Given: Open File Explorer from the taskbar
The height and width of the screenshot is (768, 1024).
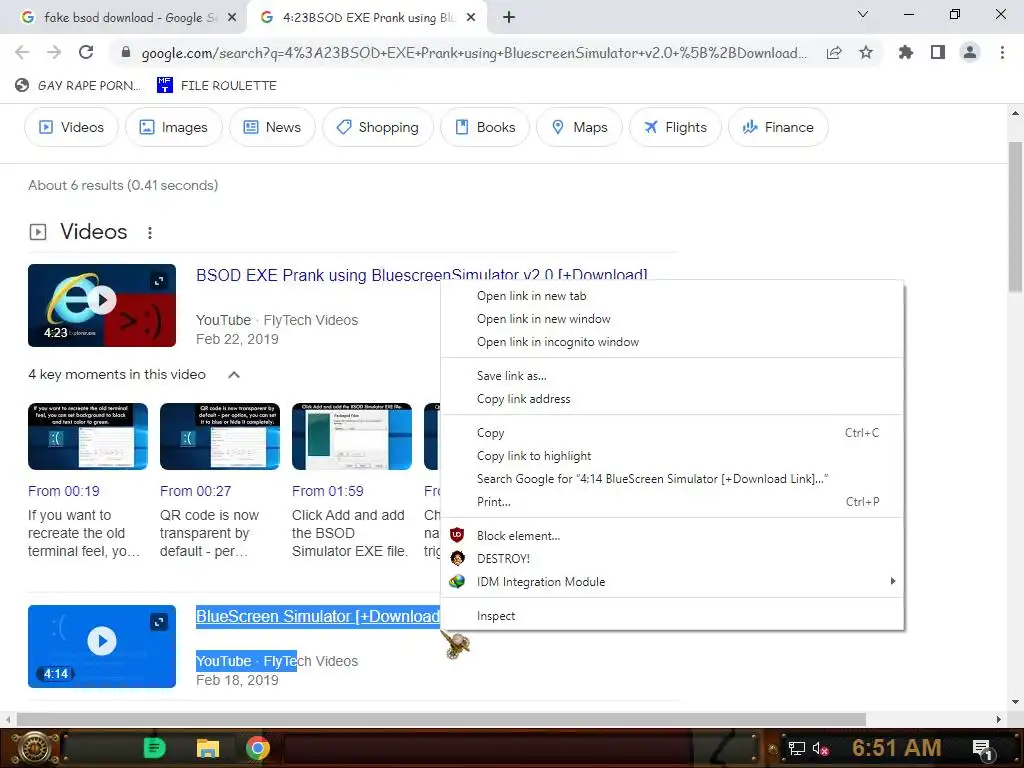Looking at the screenshot, I should tap(208, 748).
